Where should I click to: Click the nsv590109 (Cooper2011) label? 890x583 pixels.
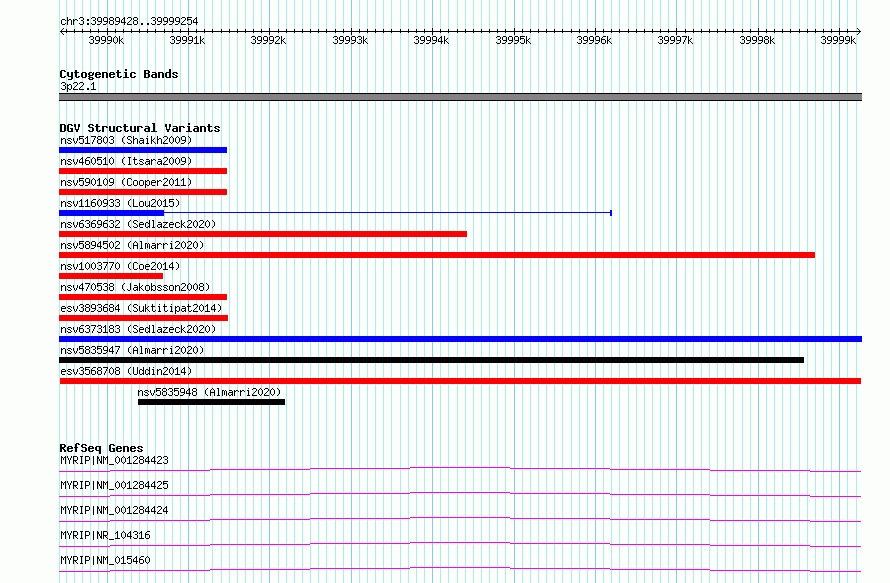click(126, 182)
